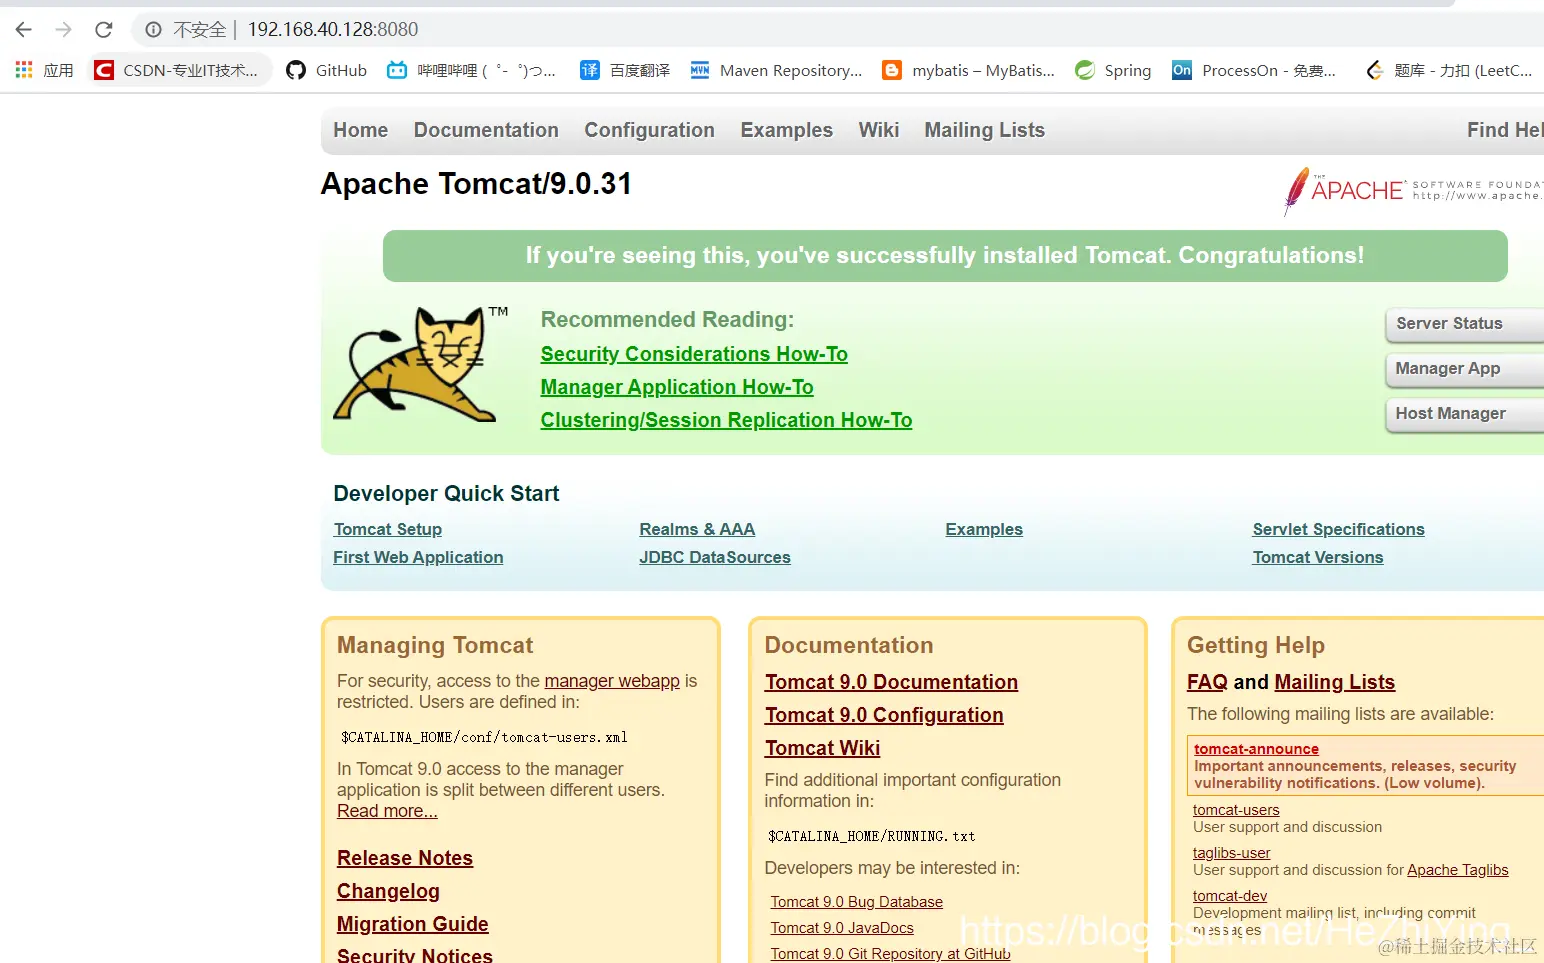Open the Realms & AAA link

tap(697, 529)
